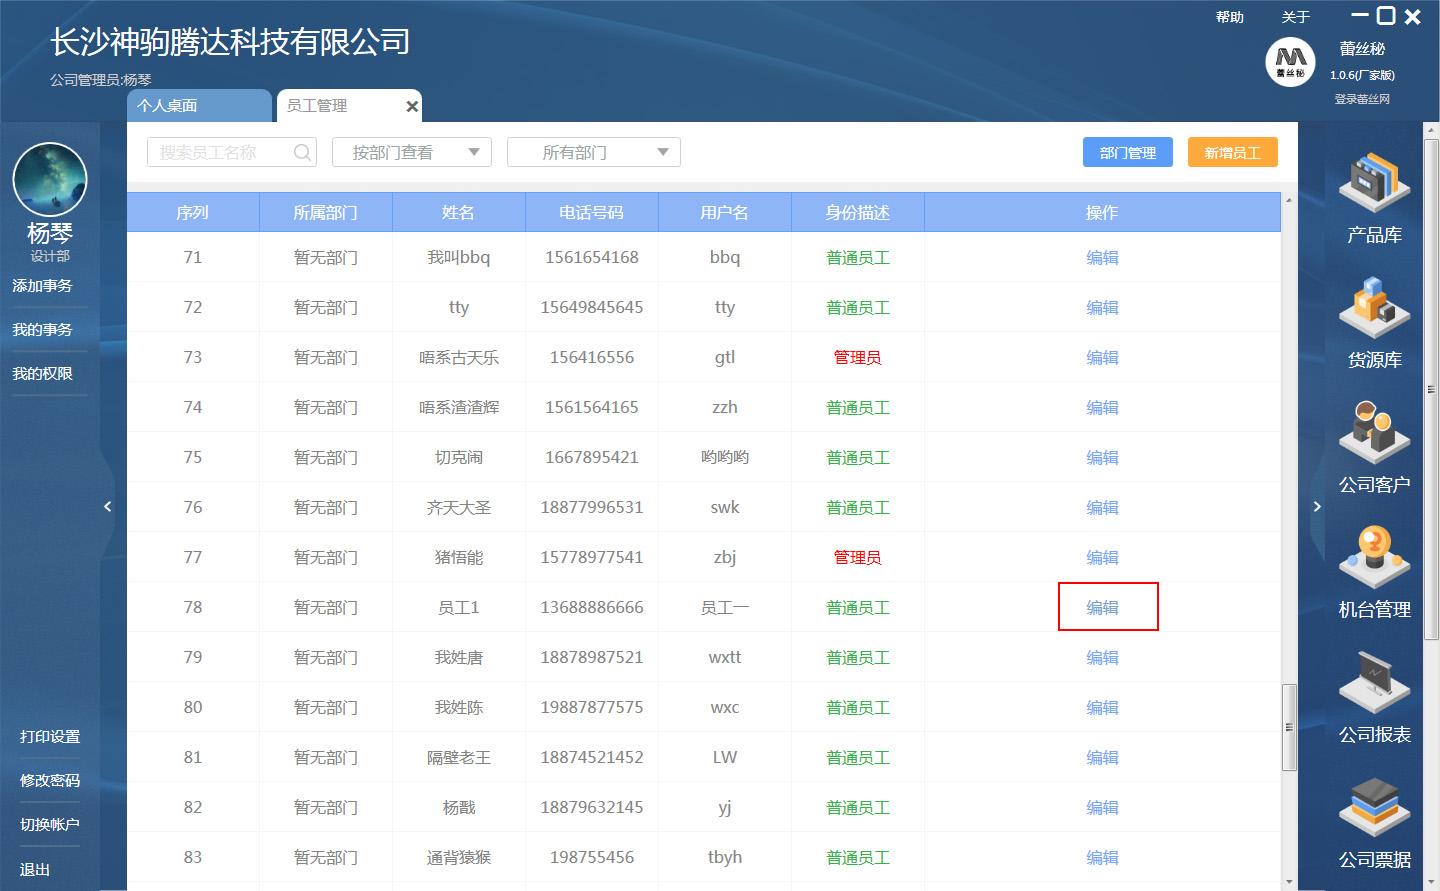The image size is (1440, 891).
Task: Expand the right panel with the chevron arrow
Action: click(1317, 507)
